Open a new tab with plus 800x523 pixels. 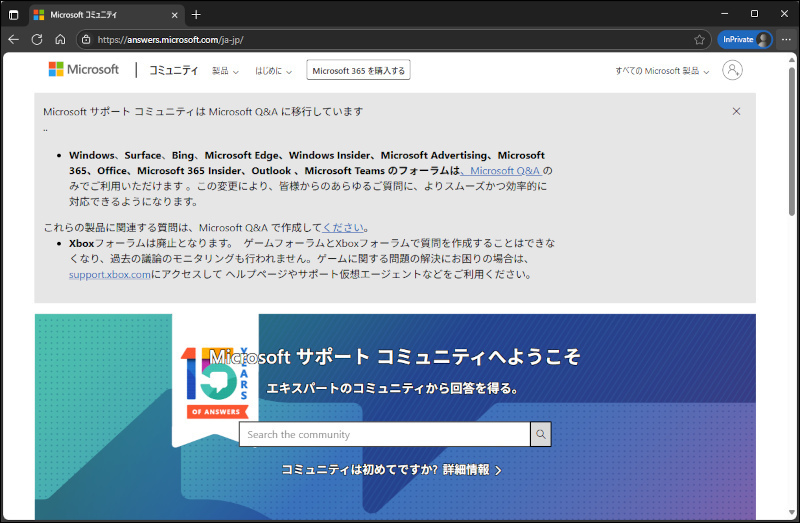(x=196, y=14)
